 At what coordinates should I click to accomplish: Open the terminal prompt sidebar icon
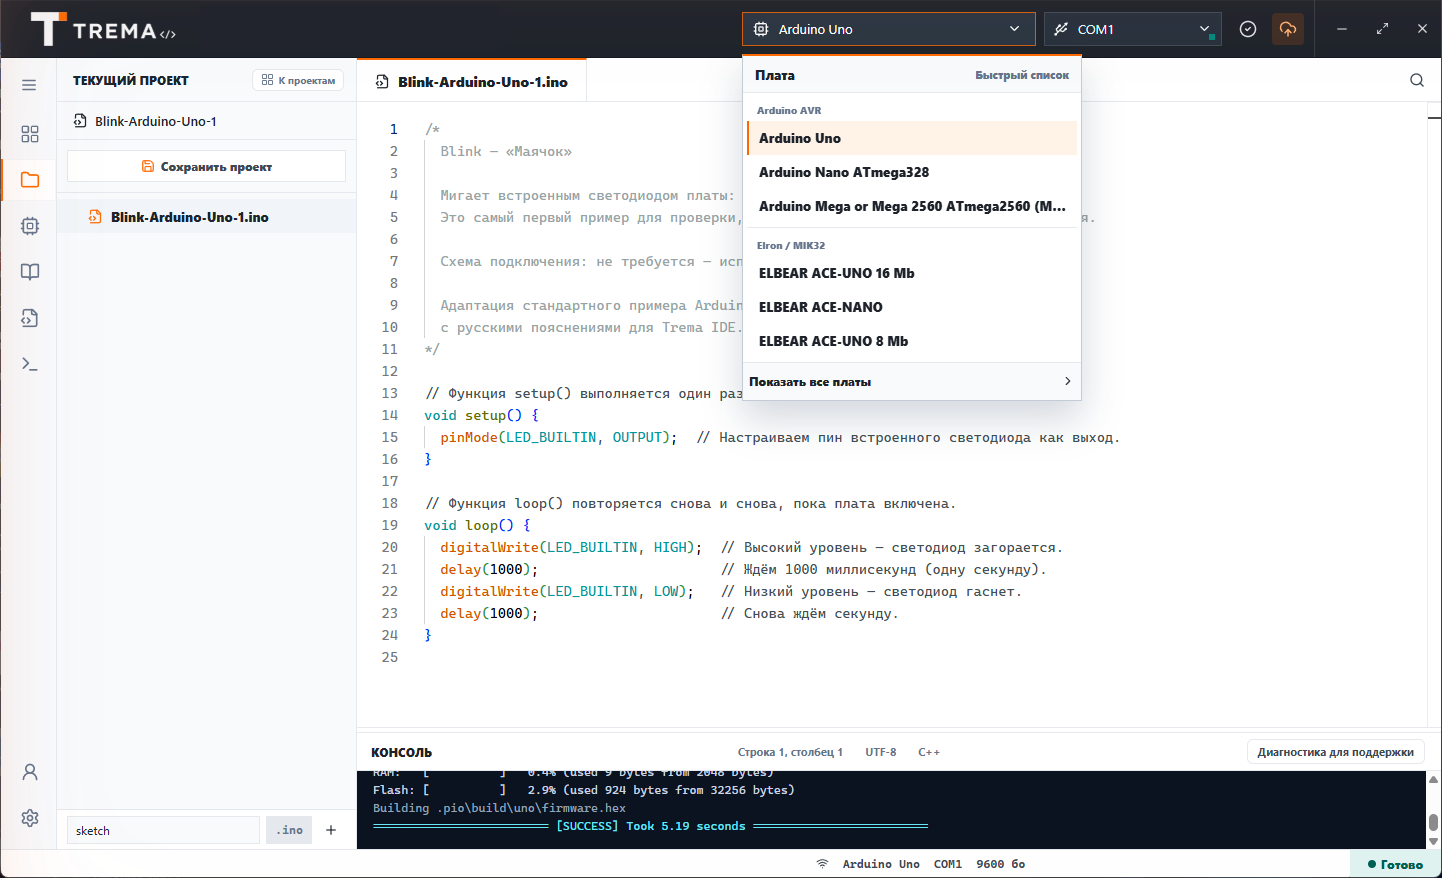30,364
